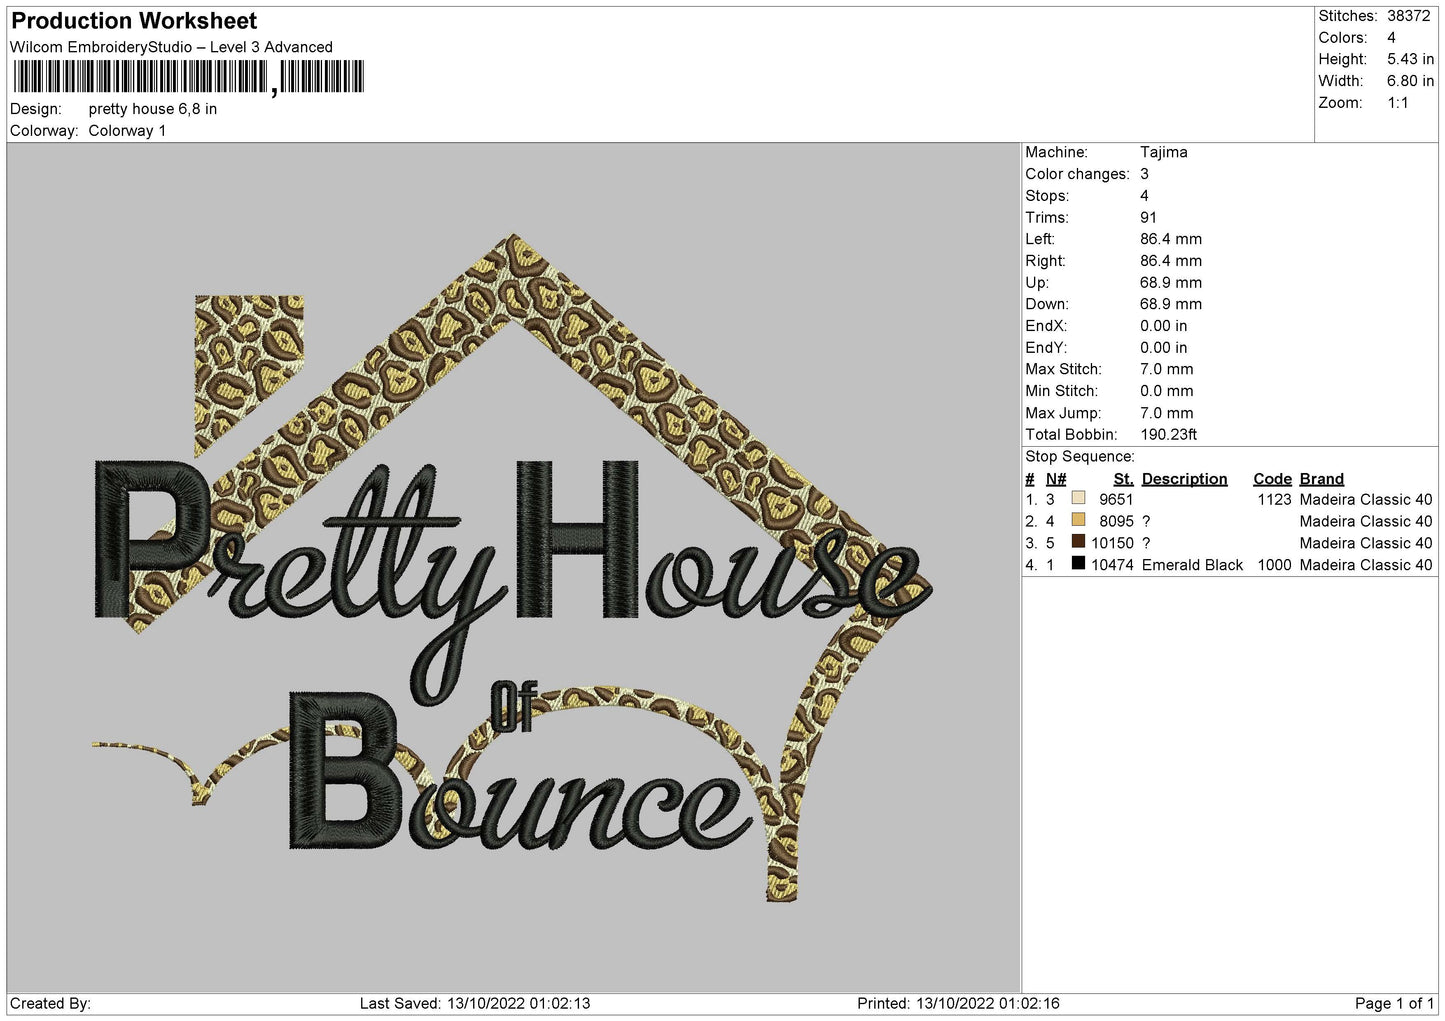Click the Min Stitch value 0.0 mm

point(1167,391)
